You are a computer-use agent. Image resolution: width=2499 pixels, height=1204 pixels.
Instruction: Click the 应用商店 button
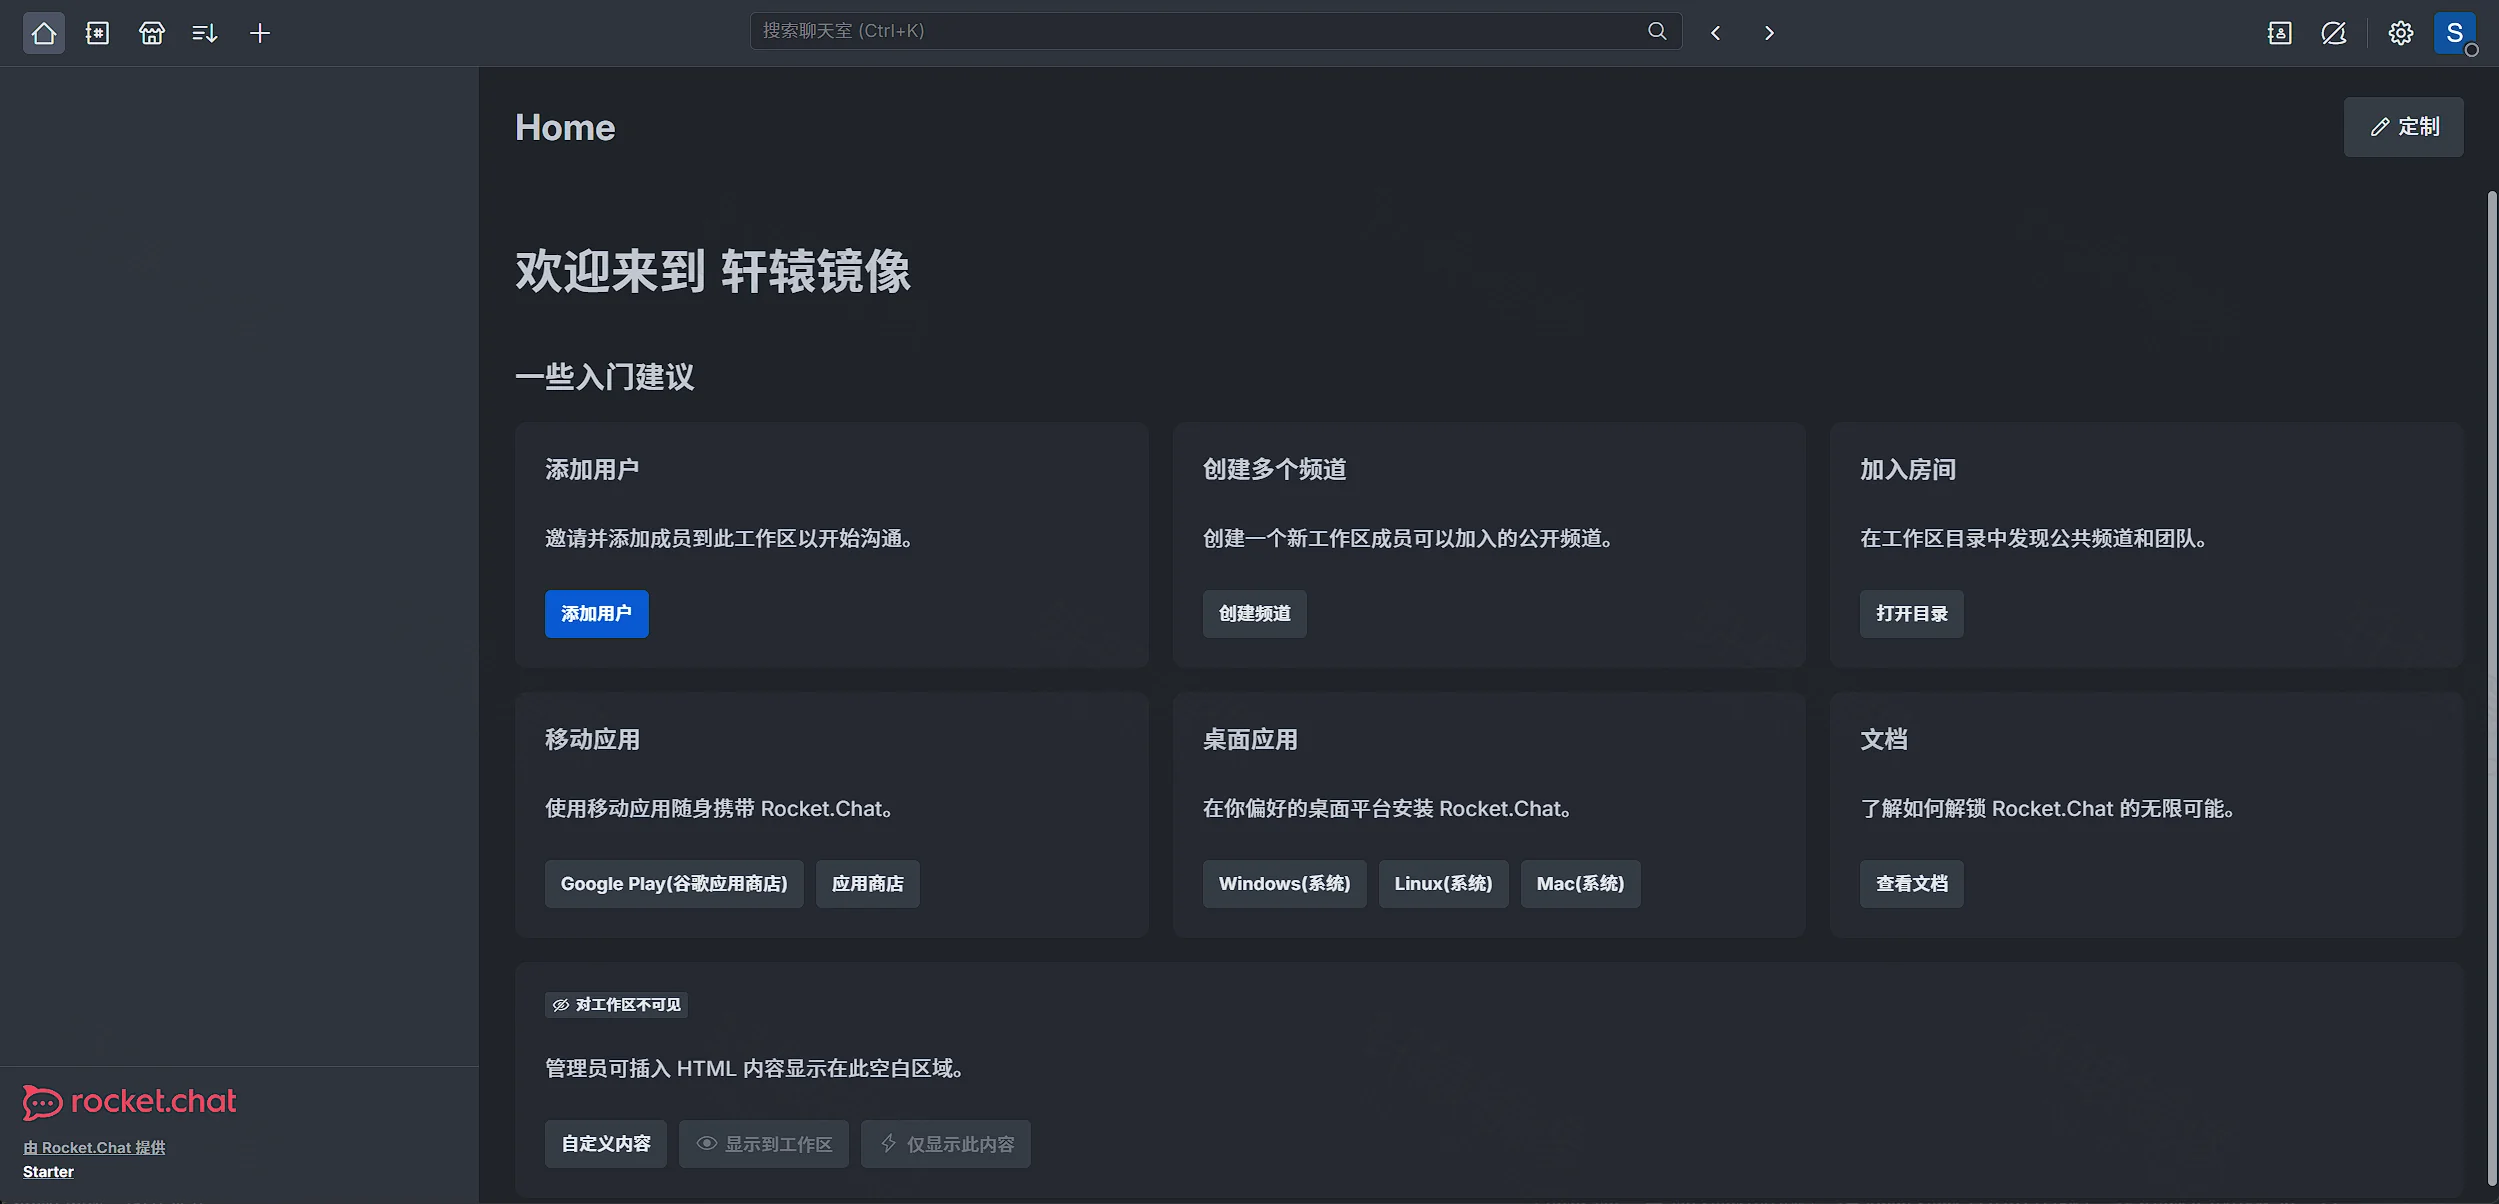(x=867, y=884)
